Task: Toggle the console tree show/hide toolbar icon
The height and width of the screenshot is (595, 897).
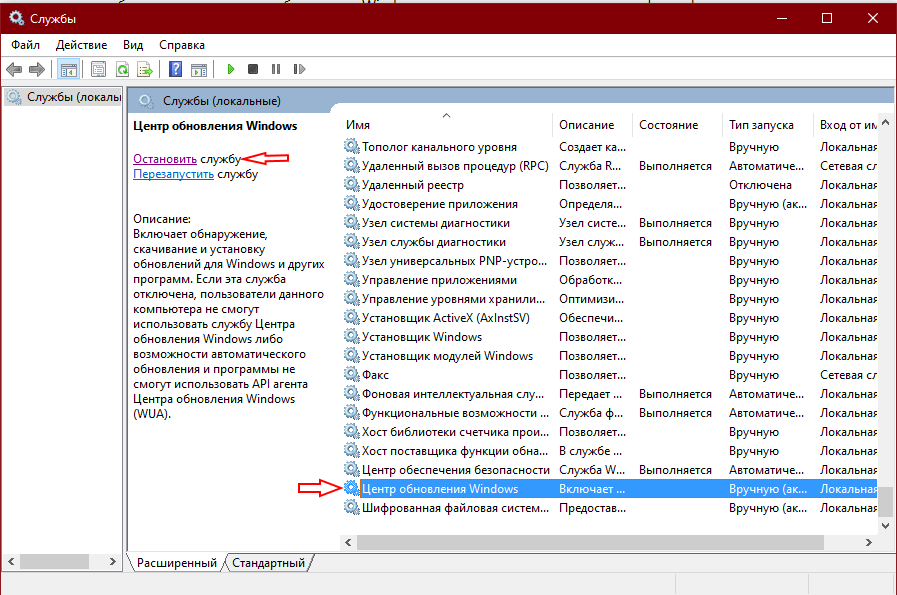Action: point(69,69)
